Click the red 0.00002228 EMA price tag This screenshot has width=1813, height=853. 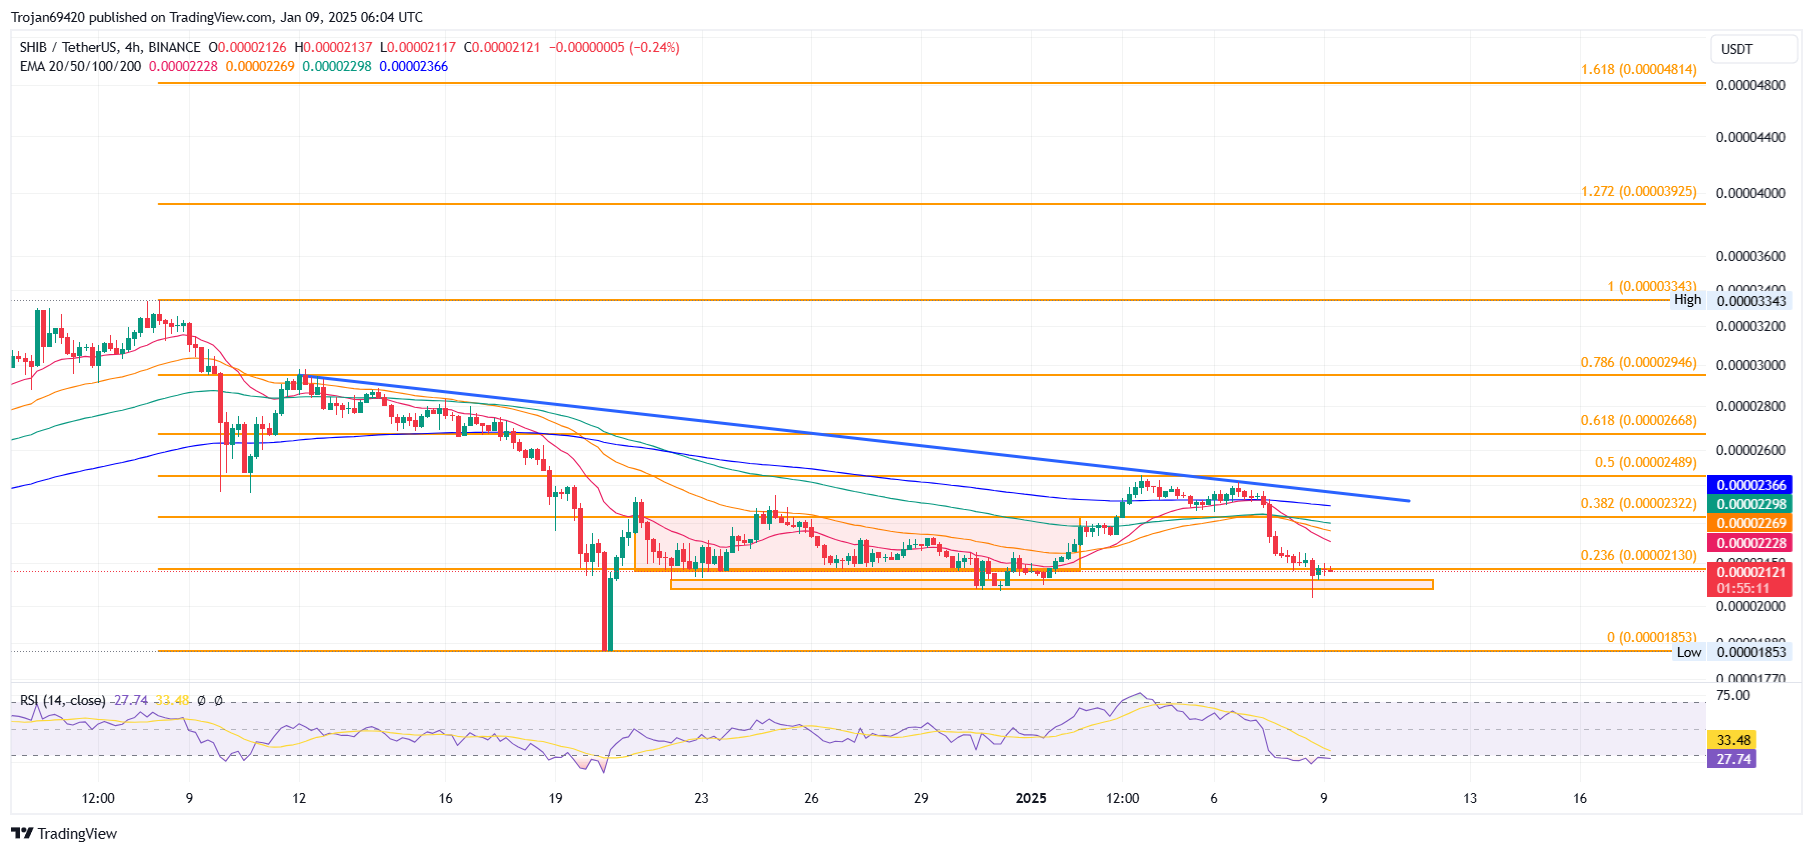pos(1751,543)
